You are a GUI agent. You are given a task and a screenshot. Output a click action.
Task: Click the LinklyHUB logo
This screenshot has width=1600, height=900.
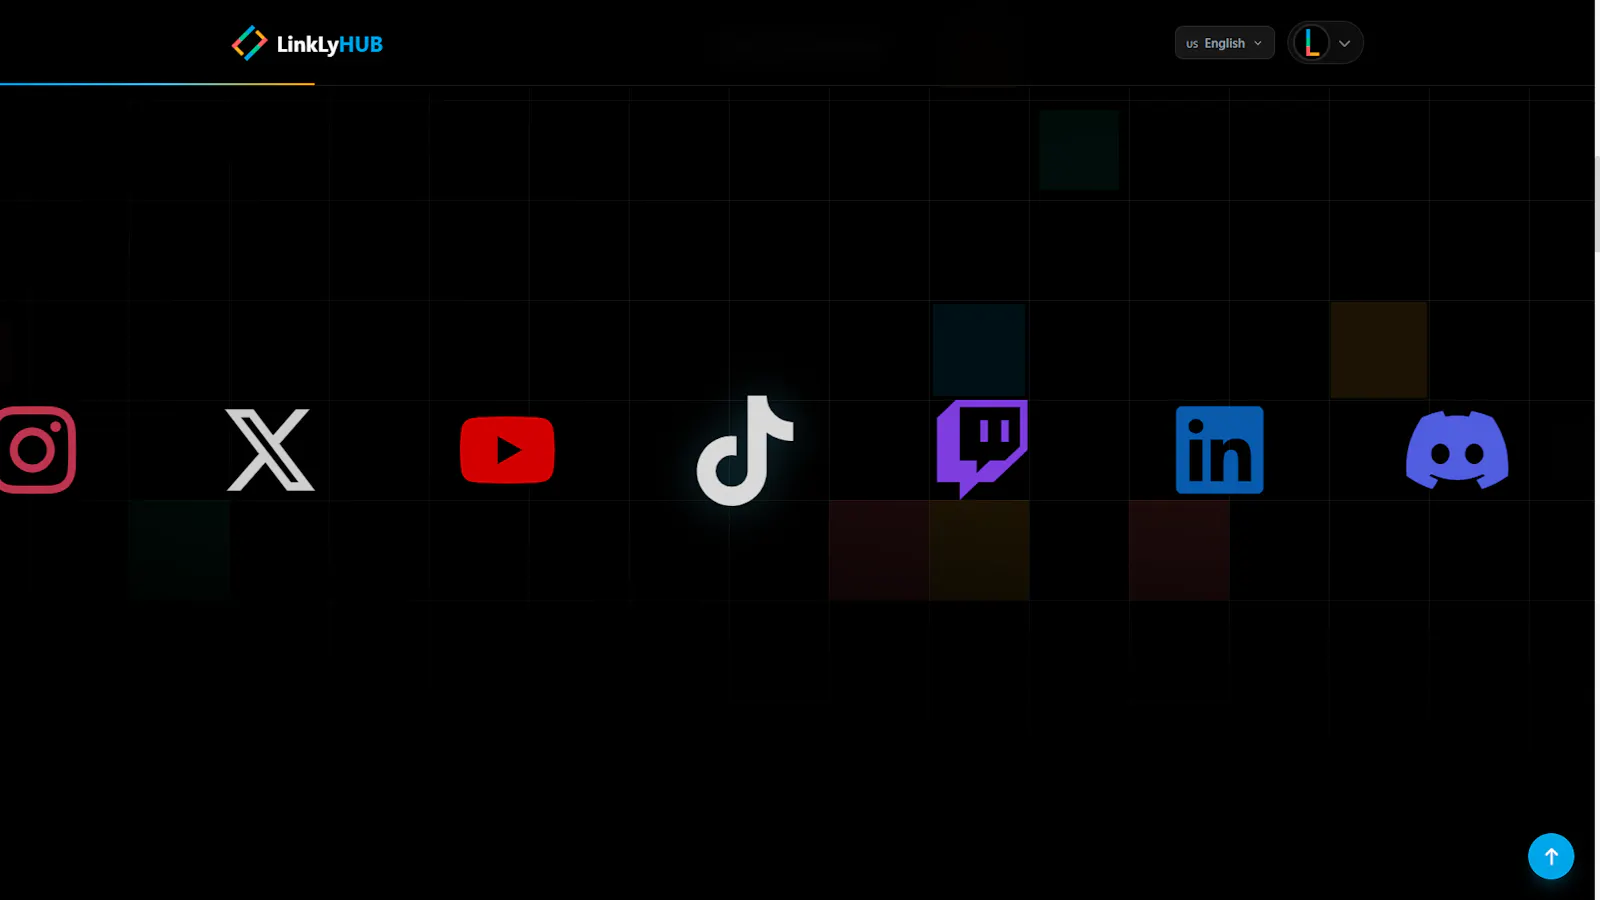click(307, 43)
